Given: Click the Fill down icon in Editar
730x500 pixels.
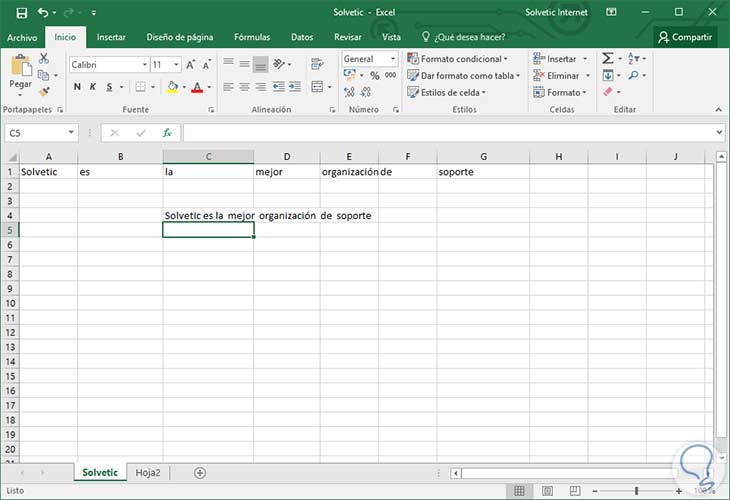Looking at the screenshot, I should pos(608,75).
